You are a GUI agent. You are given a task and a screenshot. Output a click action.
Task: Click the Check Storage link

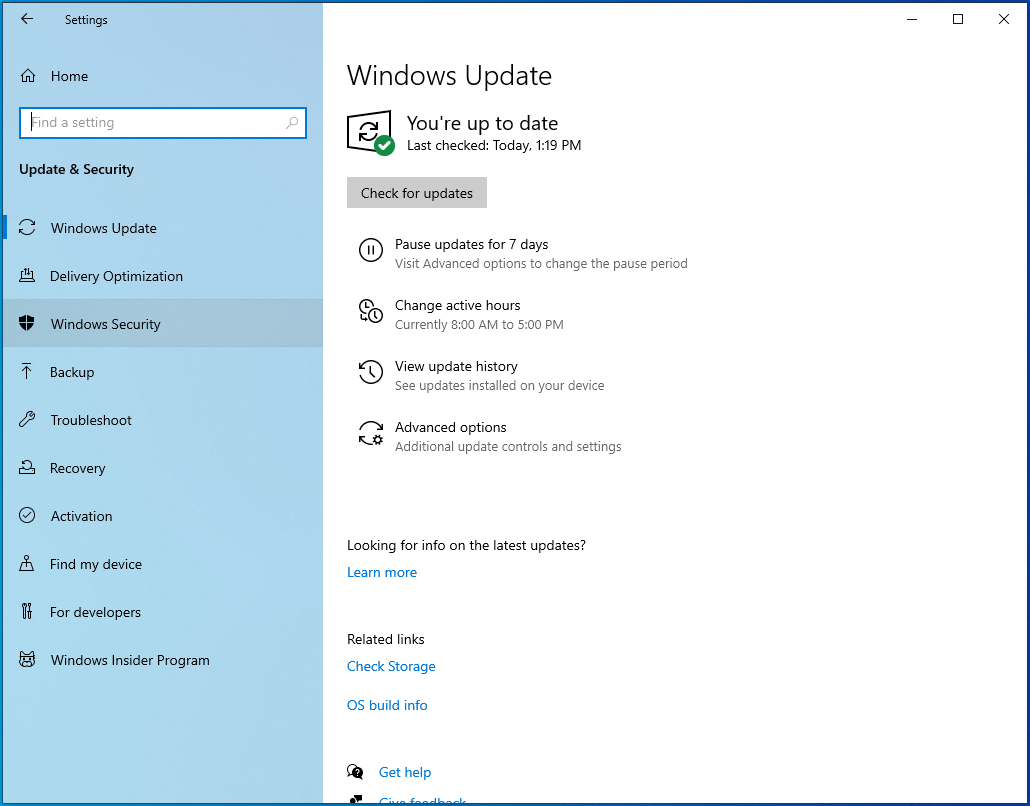[391, 666]
